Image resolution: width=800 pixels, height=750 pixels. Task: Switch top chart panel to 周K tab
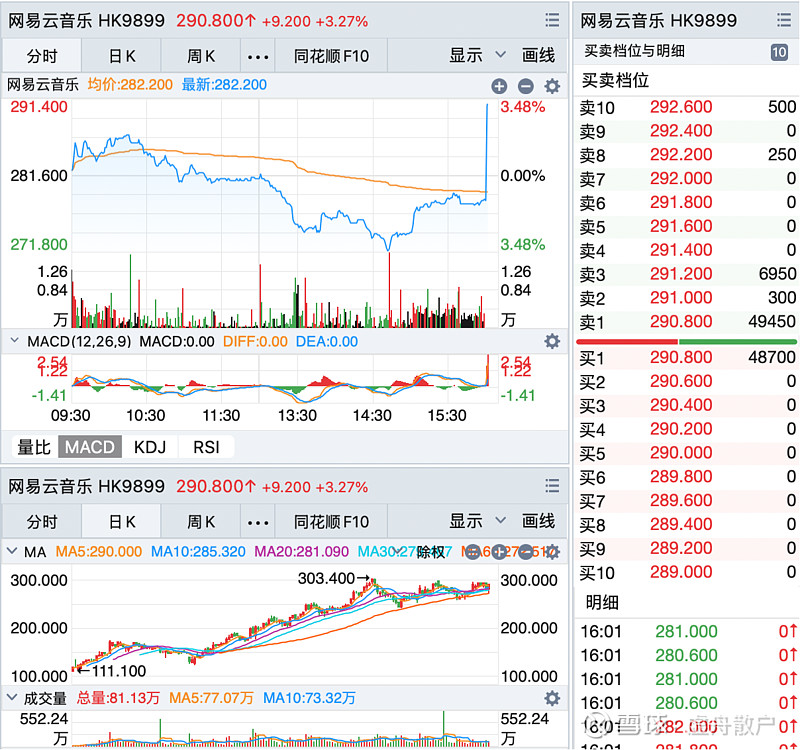pyautogui.click(x=201, y=56)
